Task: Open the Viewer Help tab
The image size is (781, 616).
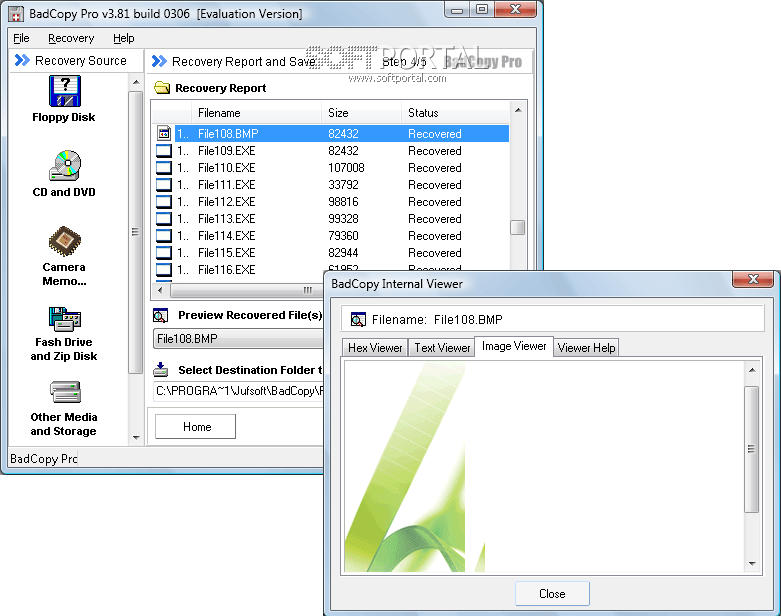Action: coord(586,348)
